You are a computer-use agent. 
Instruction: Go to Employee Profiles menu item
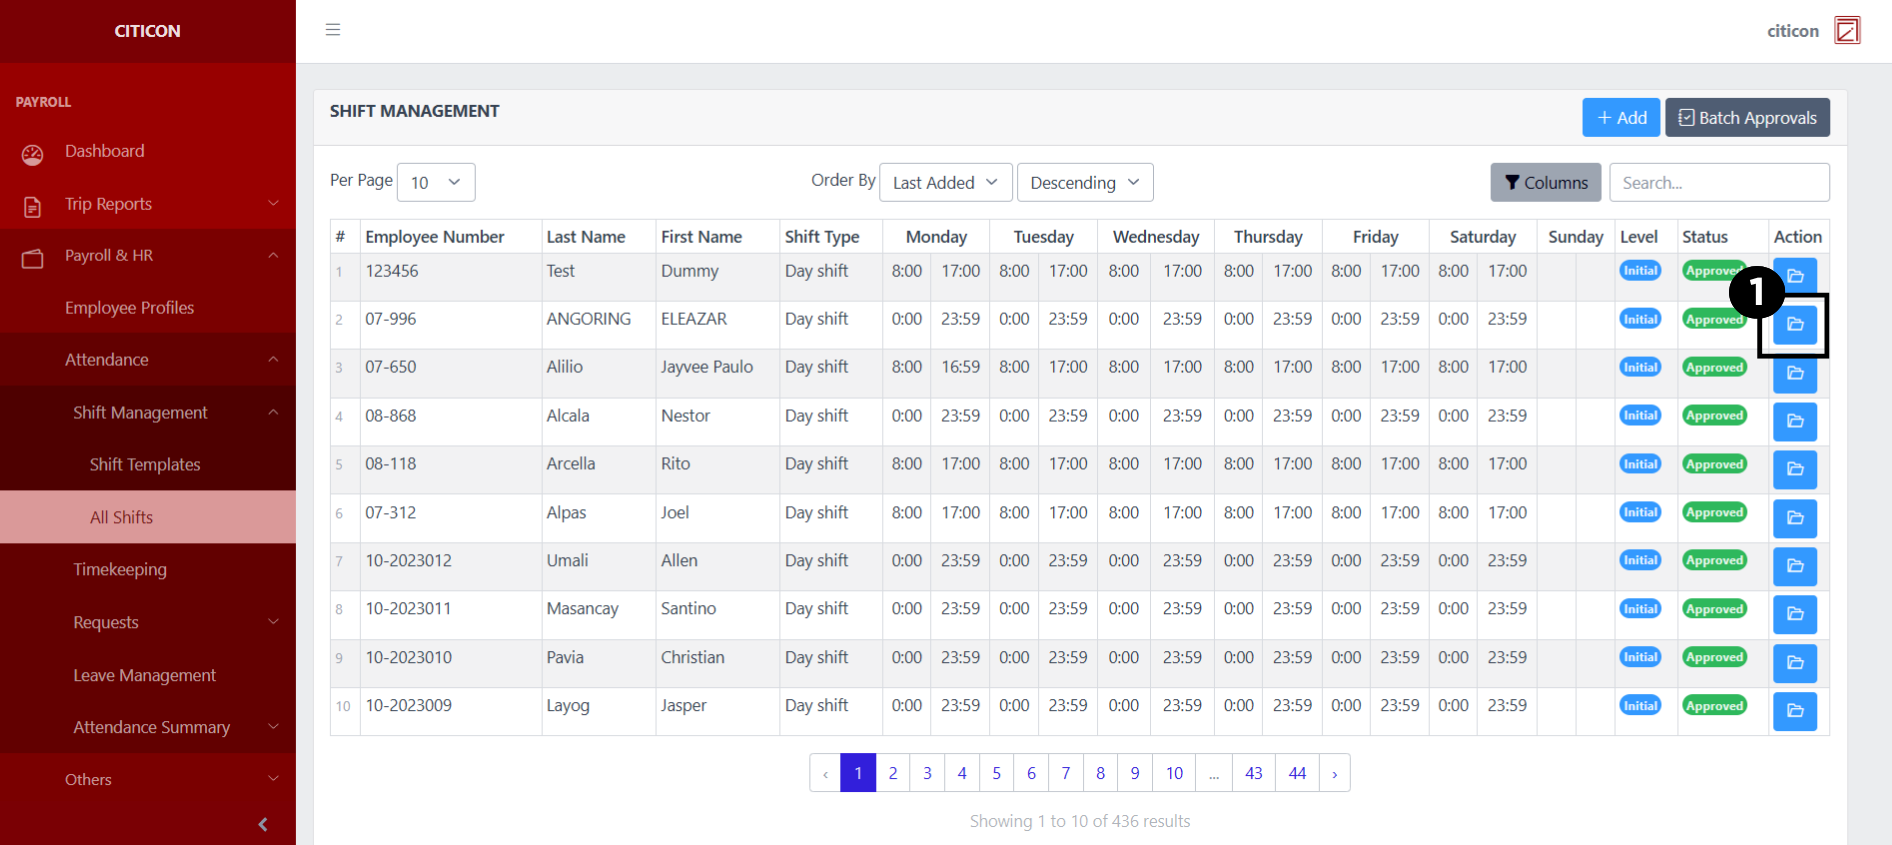(129, 308)
